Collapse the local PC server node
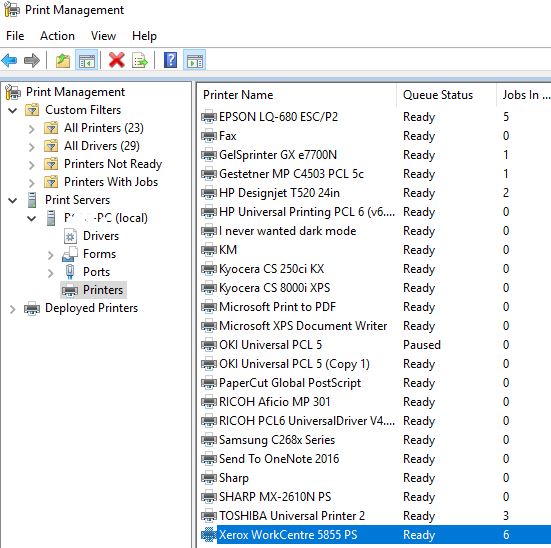Viewport: 551px width, 548px height. point(32,219)
